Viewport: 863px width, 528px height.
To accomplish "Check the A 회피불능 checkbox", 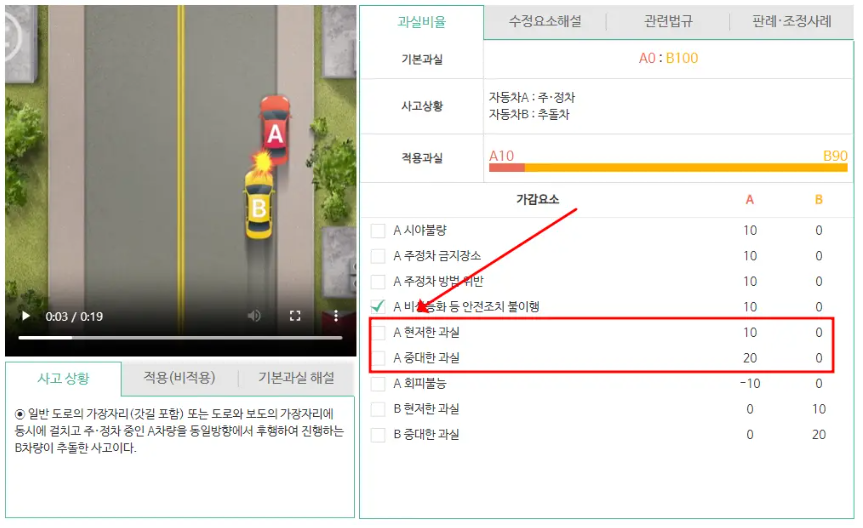I will (378, 383).
